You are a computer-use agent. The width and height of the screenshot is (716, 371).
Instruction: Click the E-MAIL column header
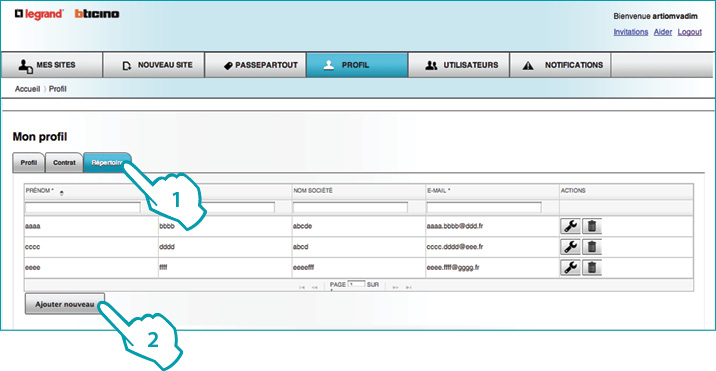click(x=439, y=191)
